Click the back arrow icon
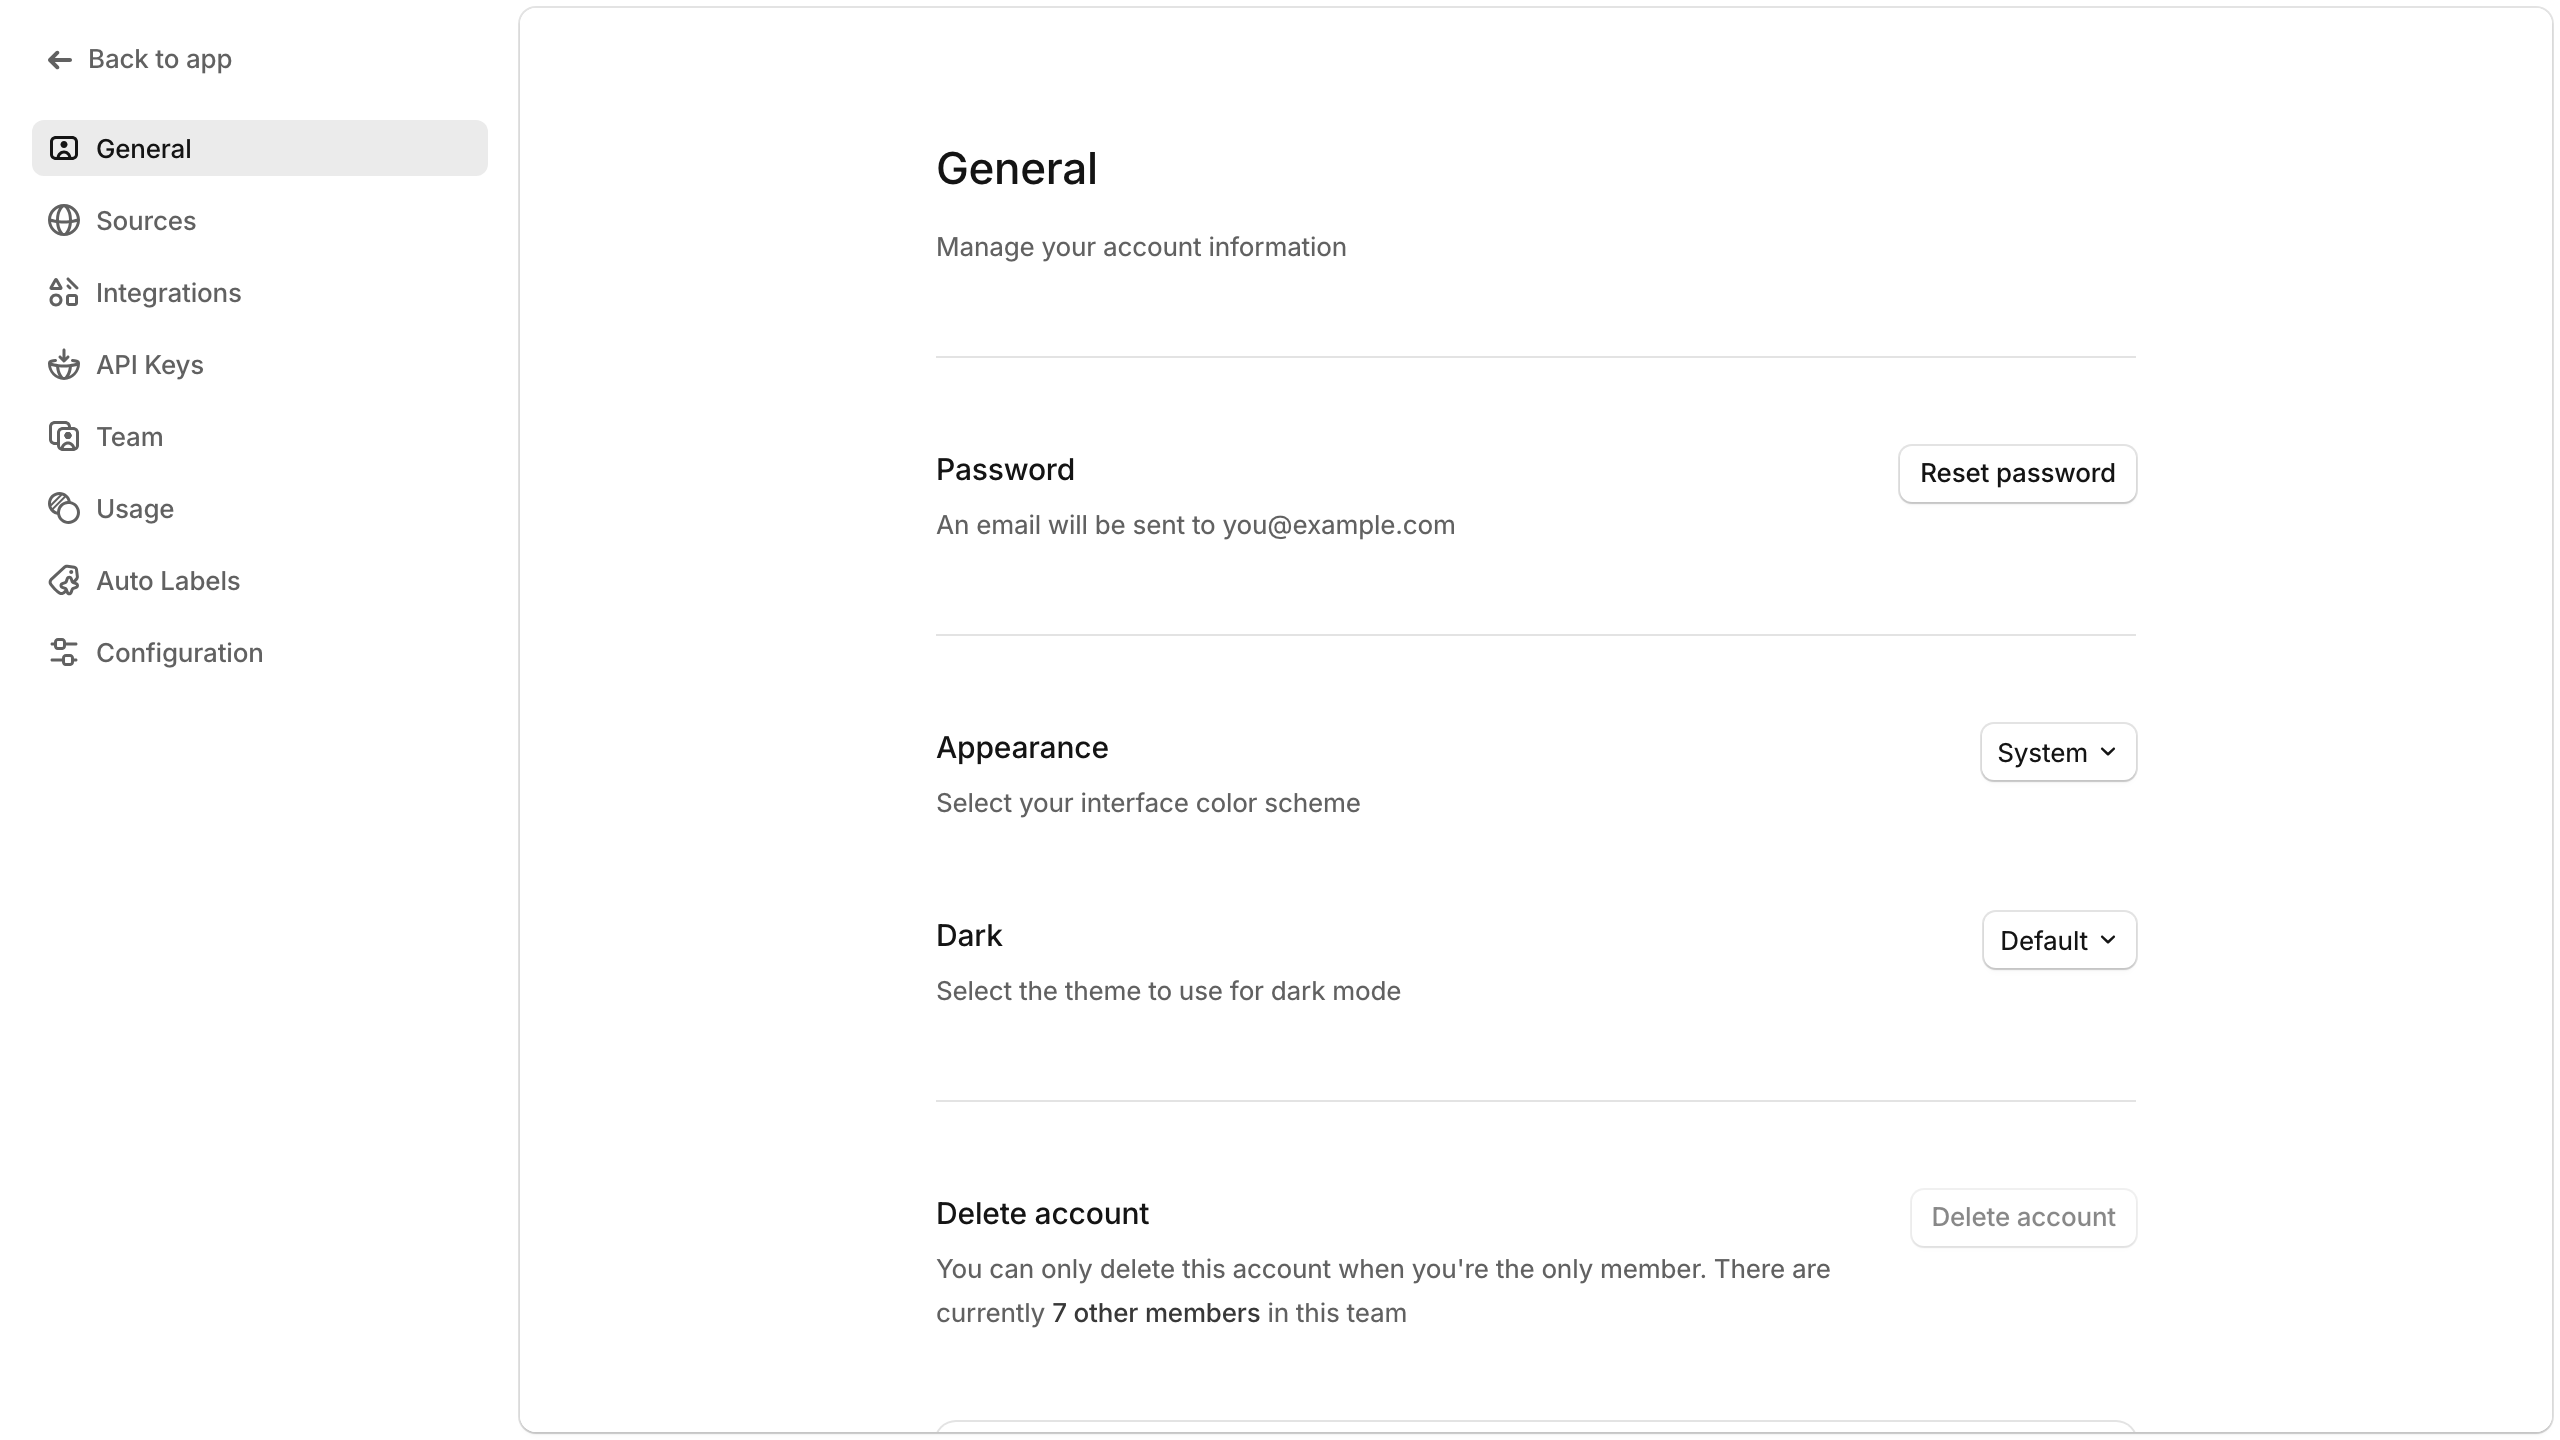The image size is (2560, 1440). pyautogui.click(x=60, y=60)
